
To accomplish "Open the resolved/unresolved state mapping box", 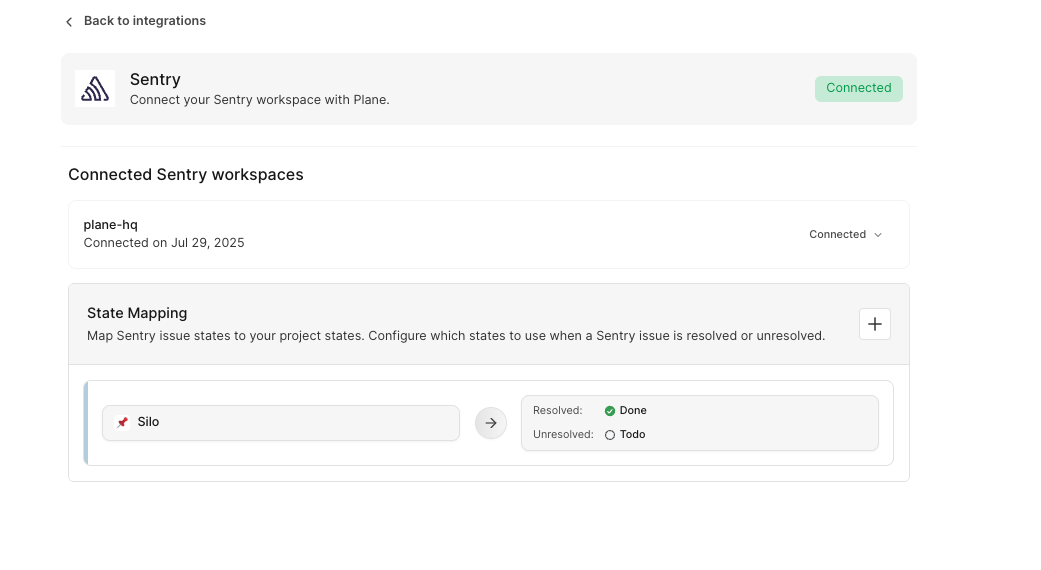I will 700,423.
